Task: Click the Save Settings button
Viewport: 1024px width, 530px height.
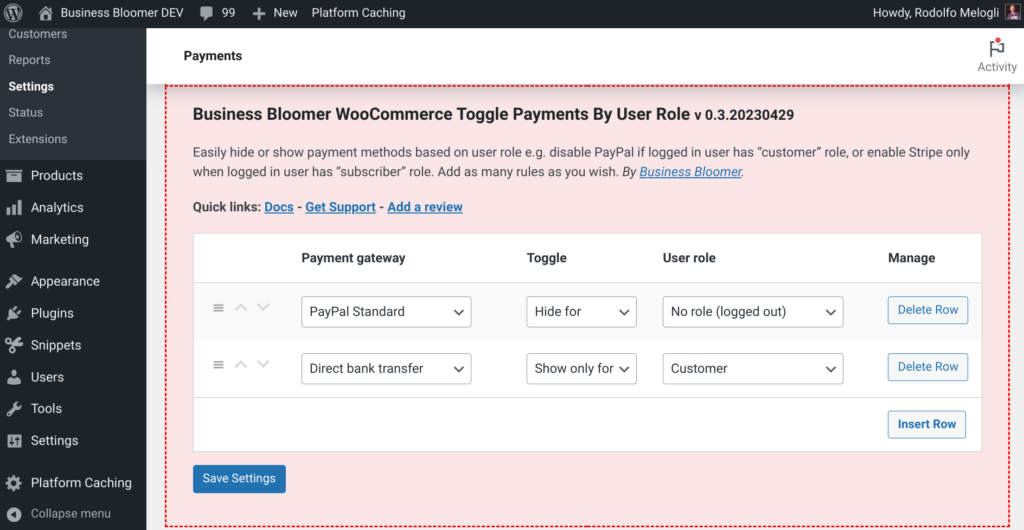Action: (x=239, y=478)
